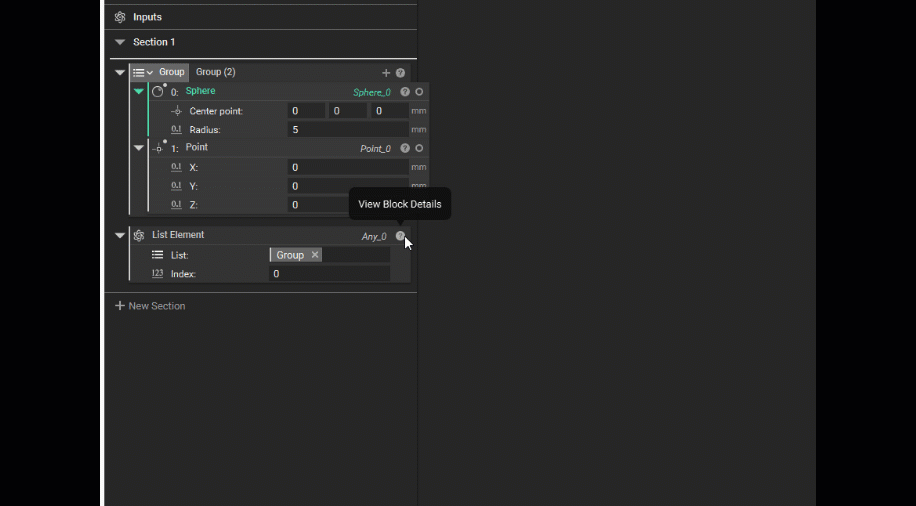The height and width of the screenshot is (506, 916).
Task: Select the Sphere block name
Action: click(x=200, y=91)
